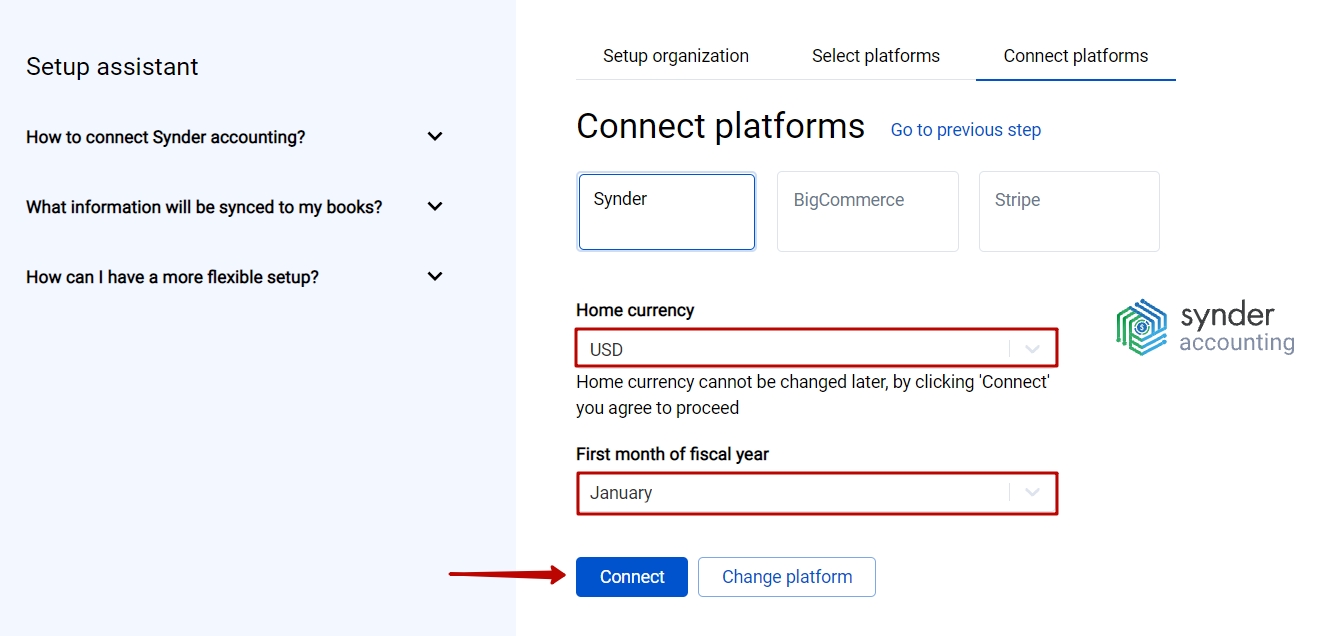Expand 'How can I have a more flexible setup?' chevron
The height and width of the screenshot is (636, 1330).
(x=435, y=276)
